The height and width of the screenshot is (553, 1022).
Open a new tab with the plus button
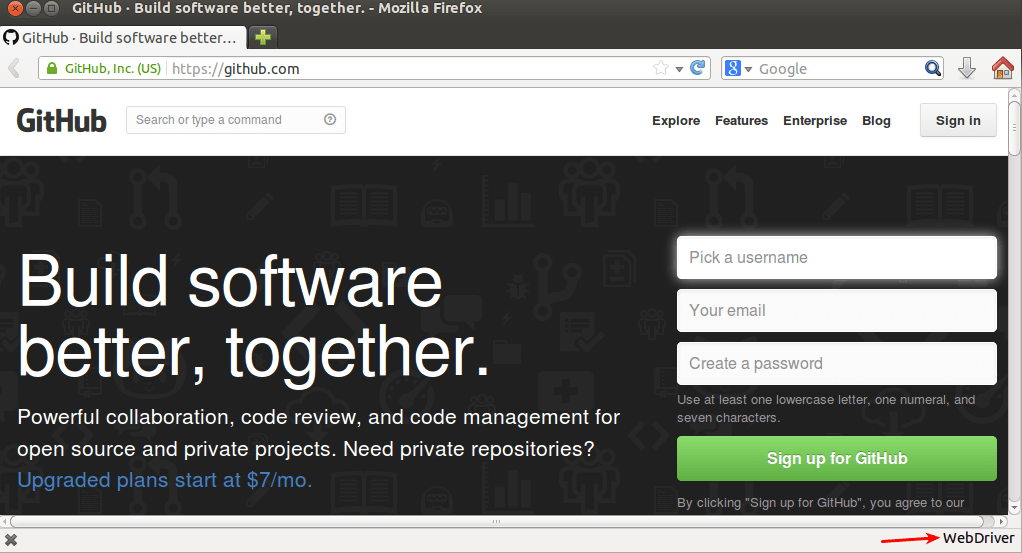(x=263, y=37)
